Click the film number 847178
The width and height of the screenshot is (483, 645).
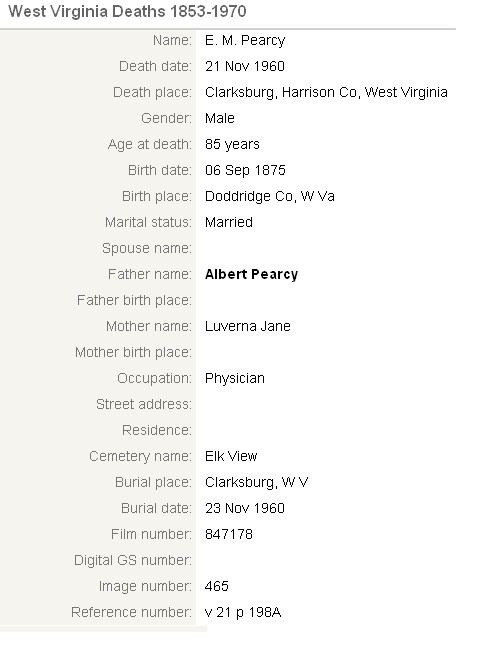[x=229, y=534]
